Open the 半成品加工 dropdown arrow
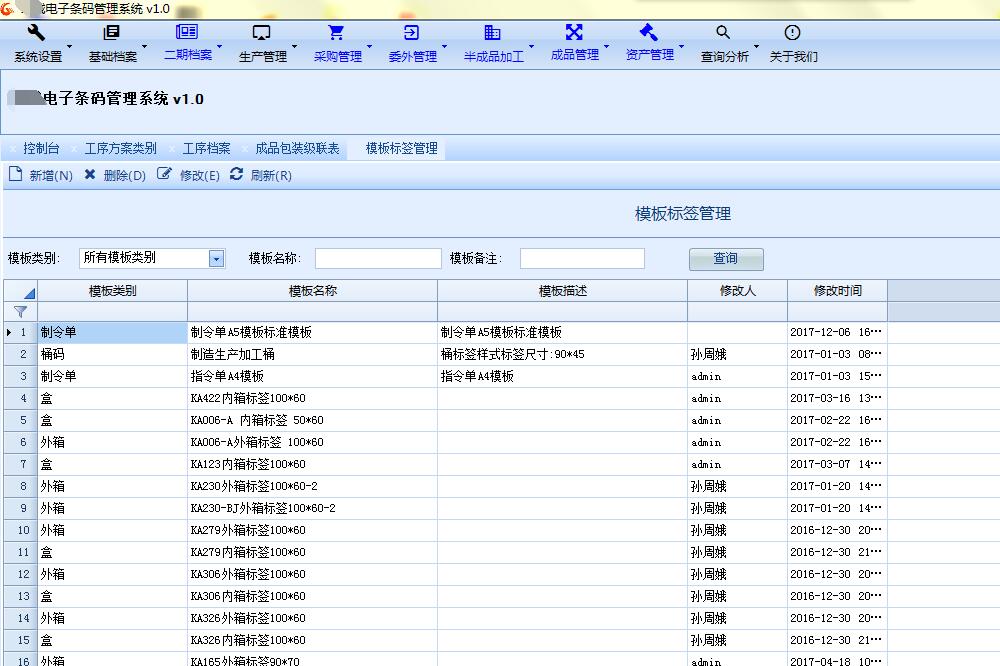1000x666 pixels. (531, 47)
